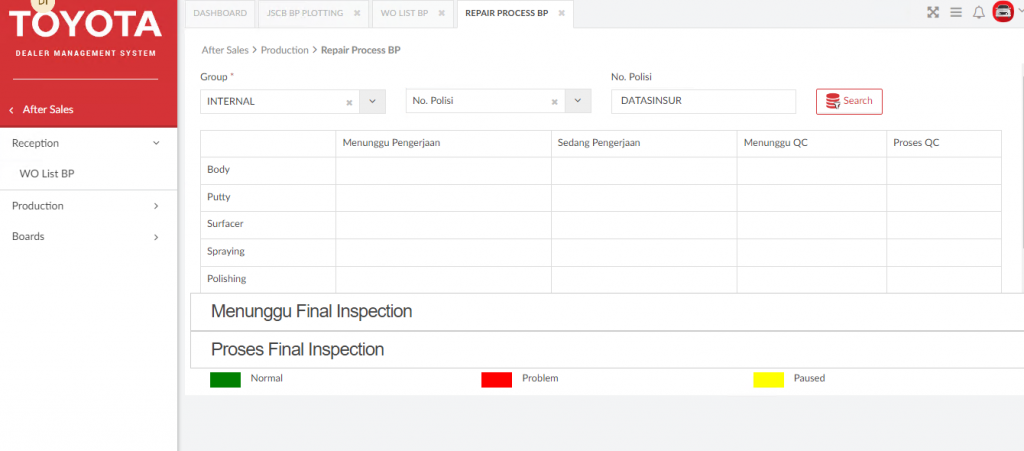Click the back arrow beside After Sales
The image size is (1024, 451).
pos(11,110)
